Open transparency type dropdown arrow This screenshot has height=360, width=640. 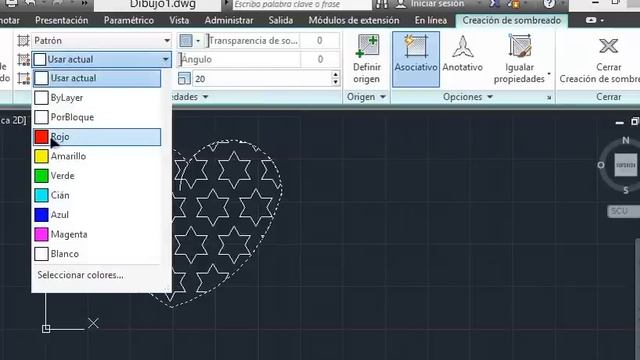click(198, 41)
